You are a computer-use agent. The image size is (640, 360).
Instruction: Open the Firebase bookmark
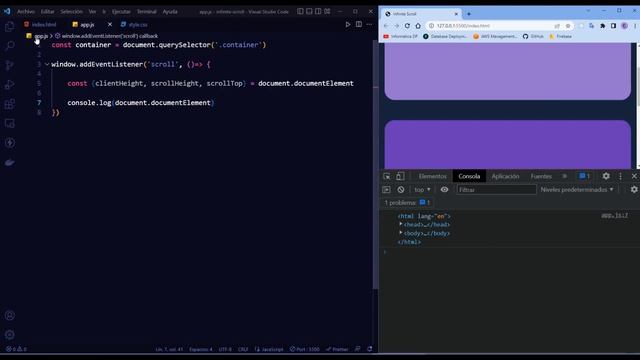[560, 36]
